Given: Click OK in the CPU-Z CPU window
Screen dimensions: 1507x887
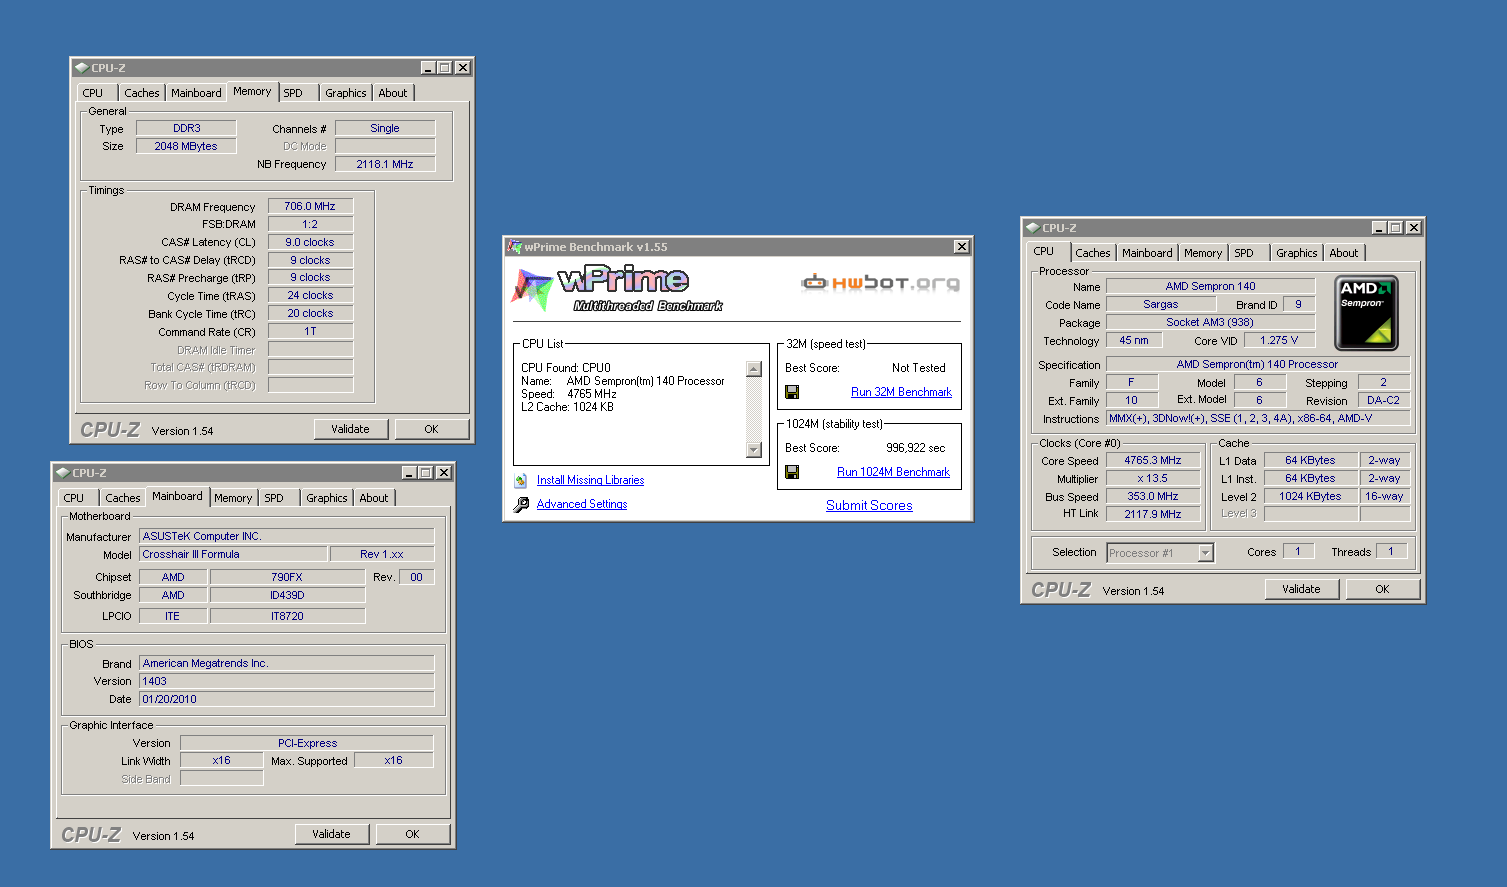Looking at the screenshot, I should coord(1382,589).
